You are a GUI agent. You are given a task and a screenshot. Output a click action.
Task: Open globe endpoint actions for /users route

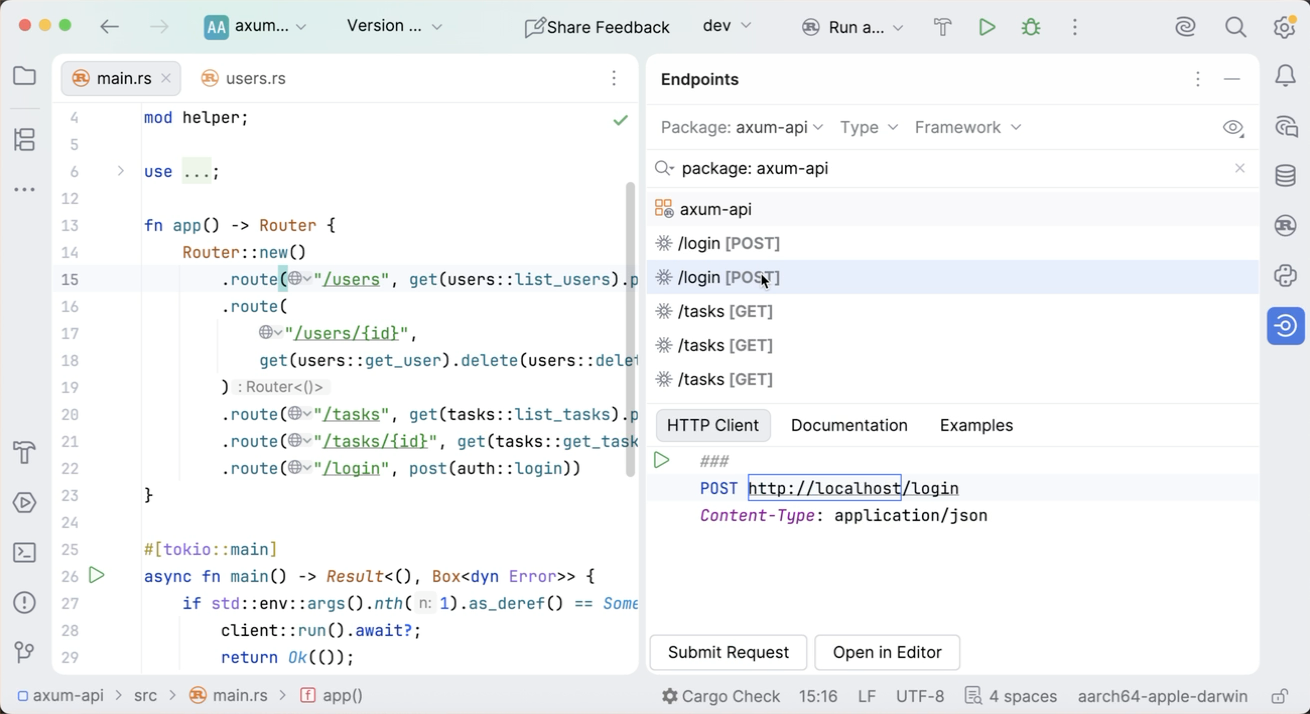(300, 279)
